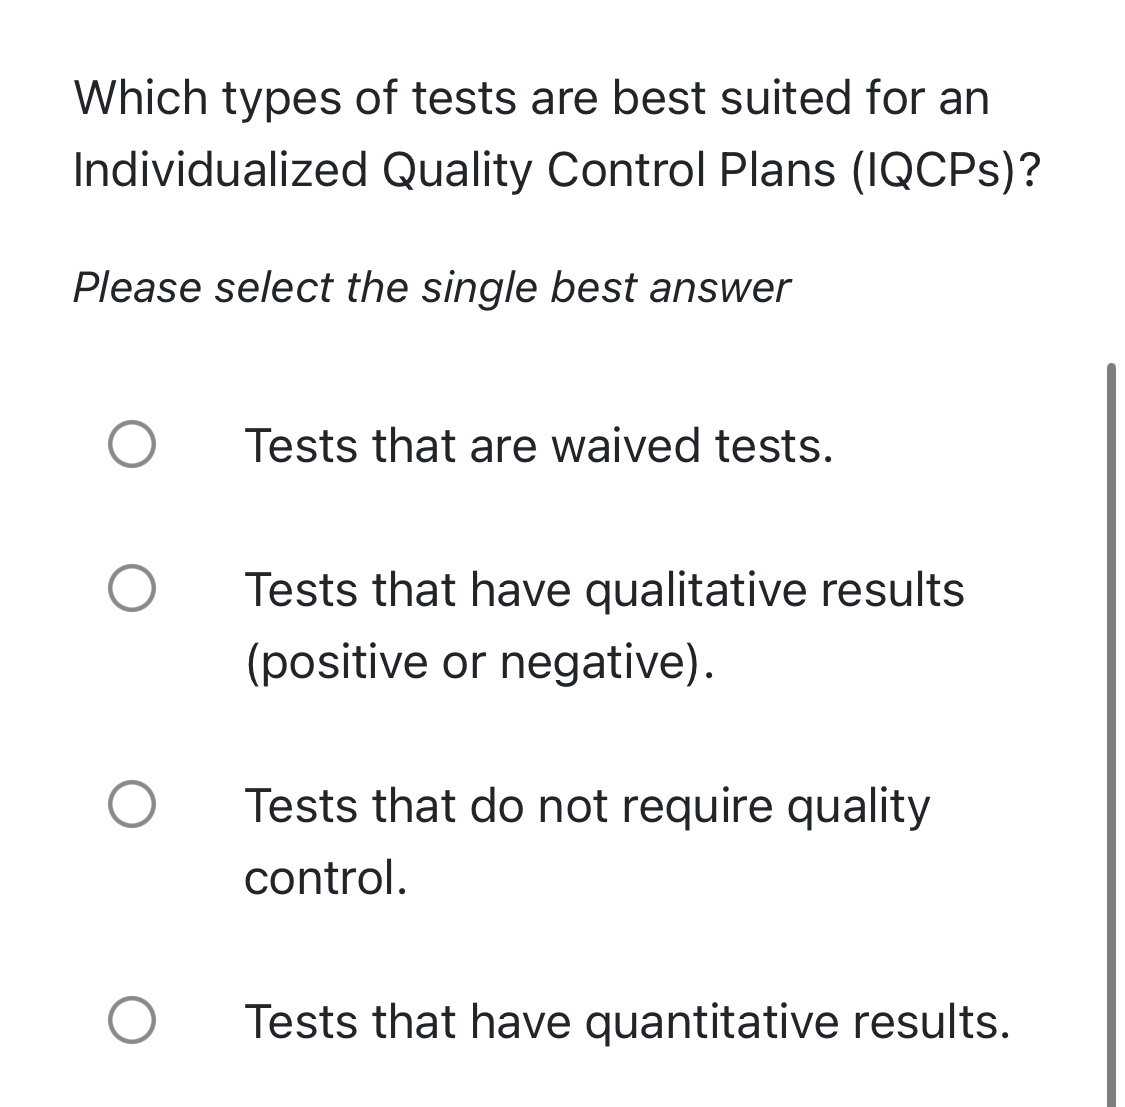Click the text '(positive or negative)'
The height and width of the screenshot is (1107, 1125).
click(480, 661)
